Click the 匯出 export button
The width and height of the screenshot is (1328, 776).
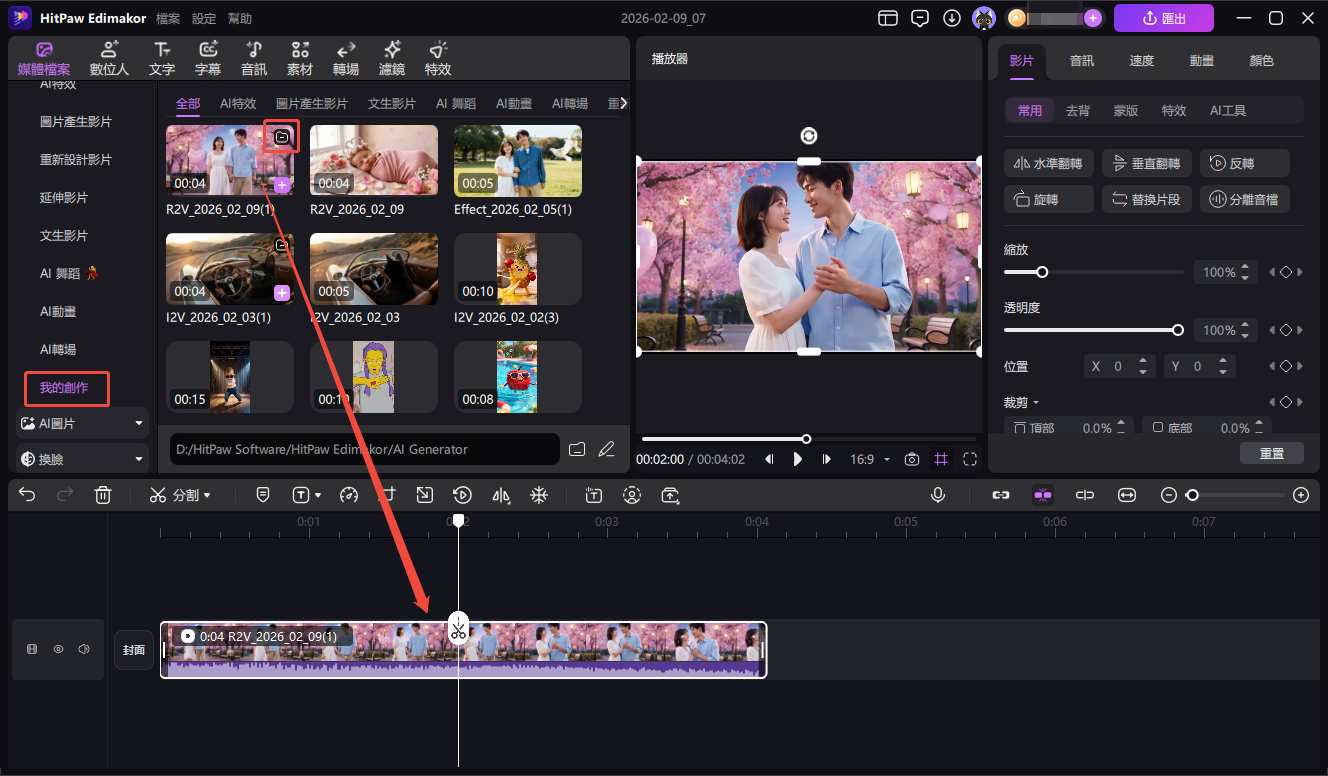pos(1164,18)
